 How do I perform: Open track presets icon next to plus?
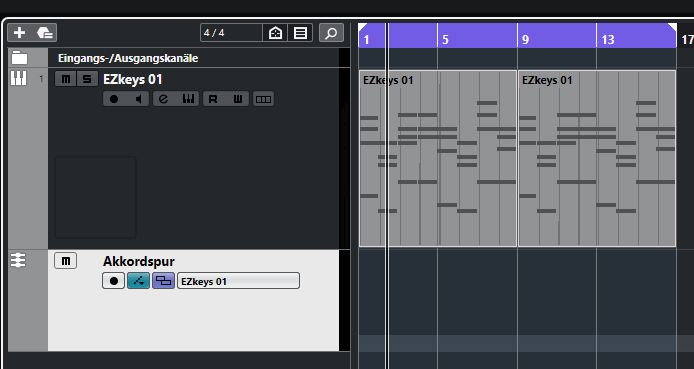coord(45,33)
